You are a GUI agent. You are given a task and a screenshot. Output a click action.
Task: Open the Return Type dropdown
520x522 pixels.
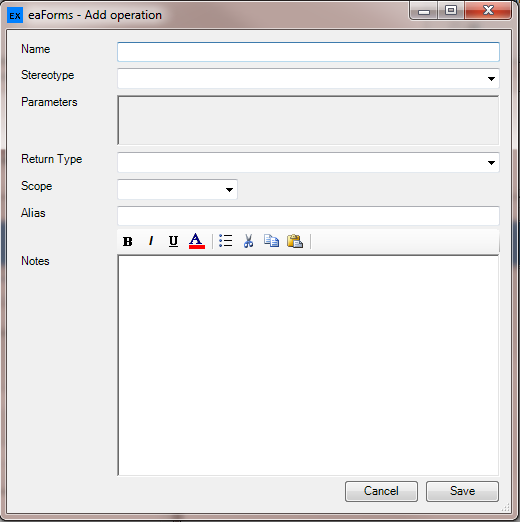tap(491, 163)
